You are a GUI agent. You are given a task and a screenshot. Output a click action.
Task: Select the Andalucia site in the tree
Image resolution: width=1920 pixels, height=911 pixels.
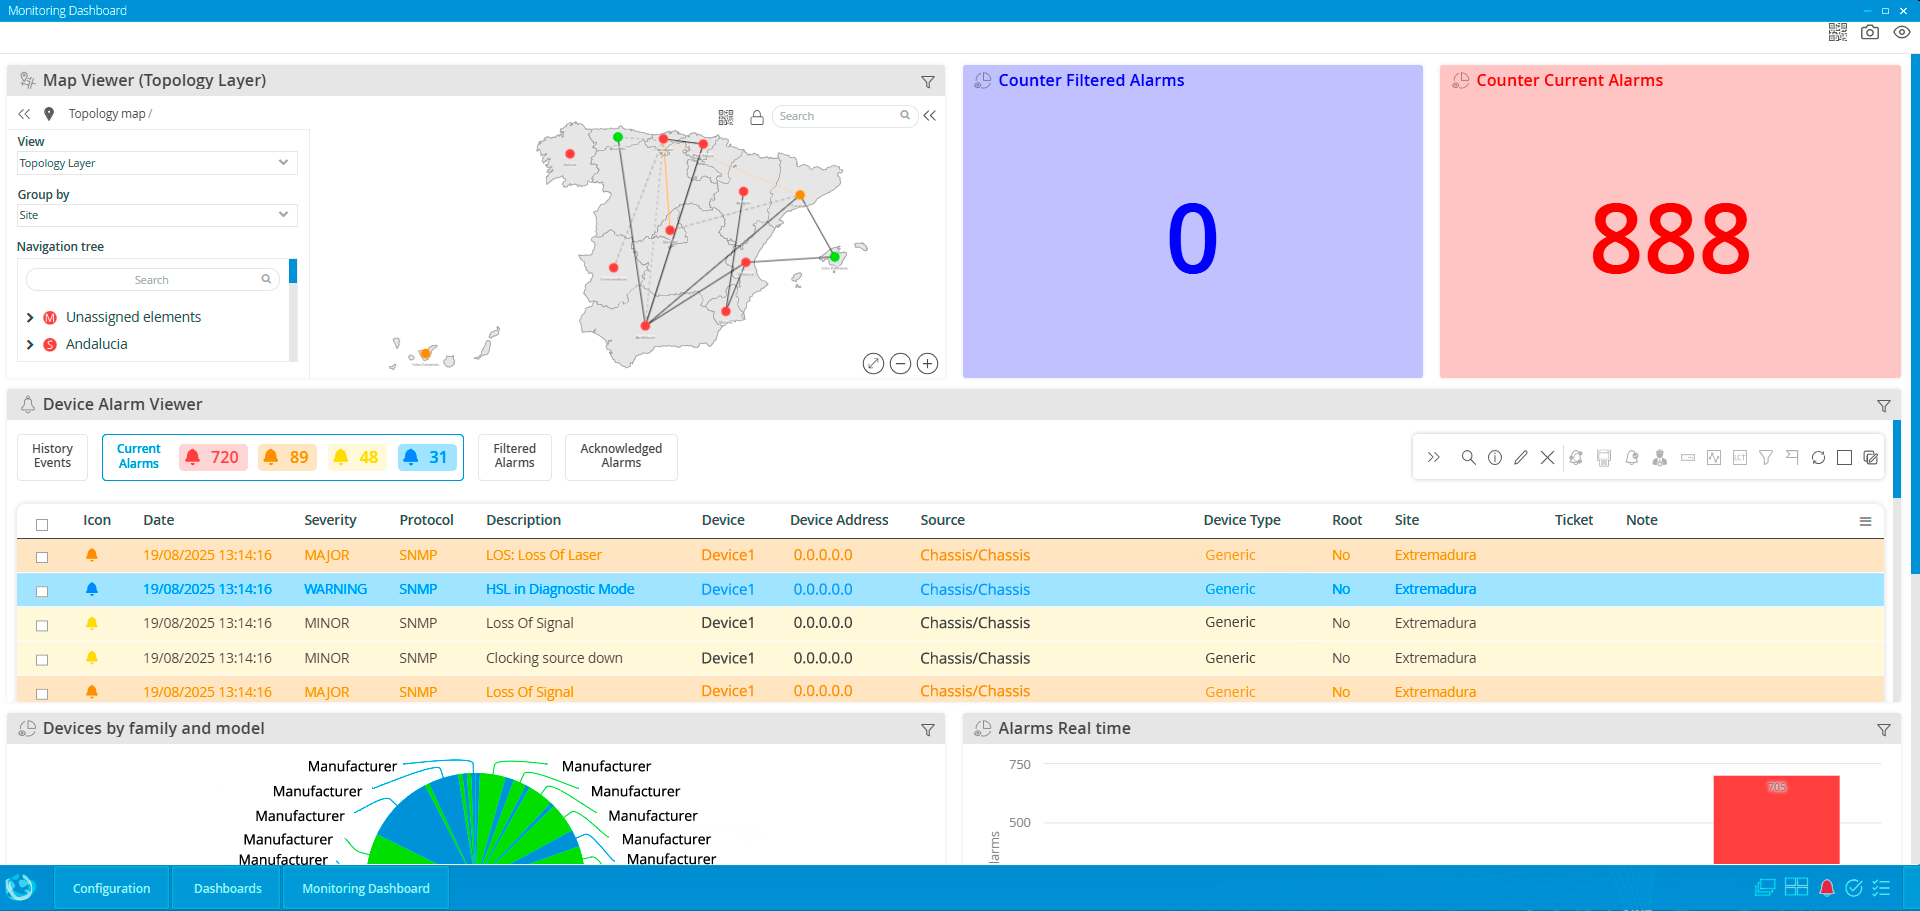point(97,344)
